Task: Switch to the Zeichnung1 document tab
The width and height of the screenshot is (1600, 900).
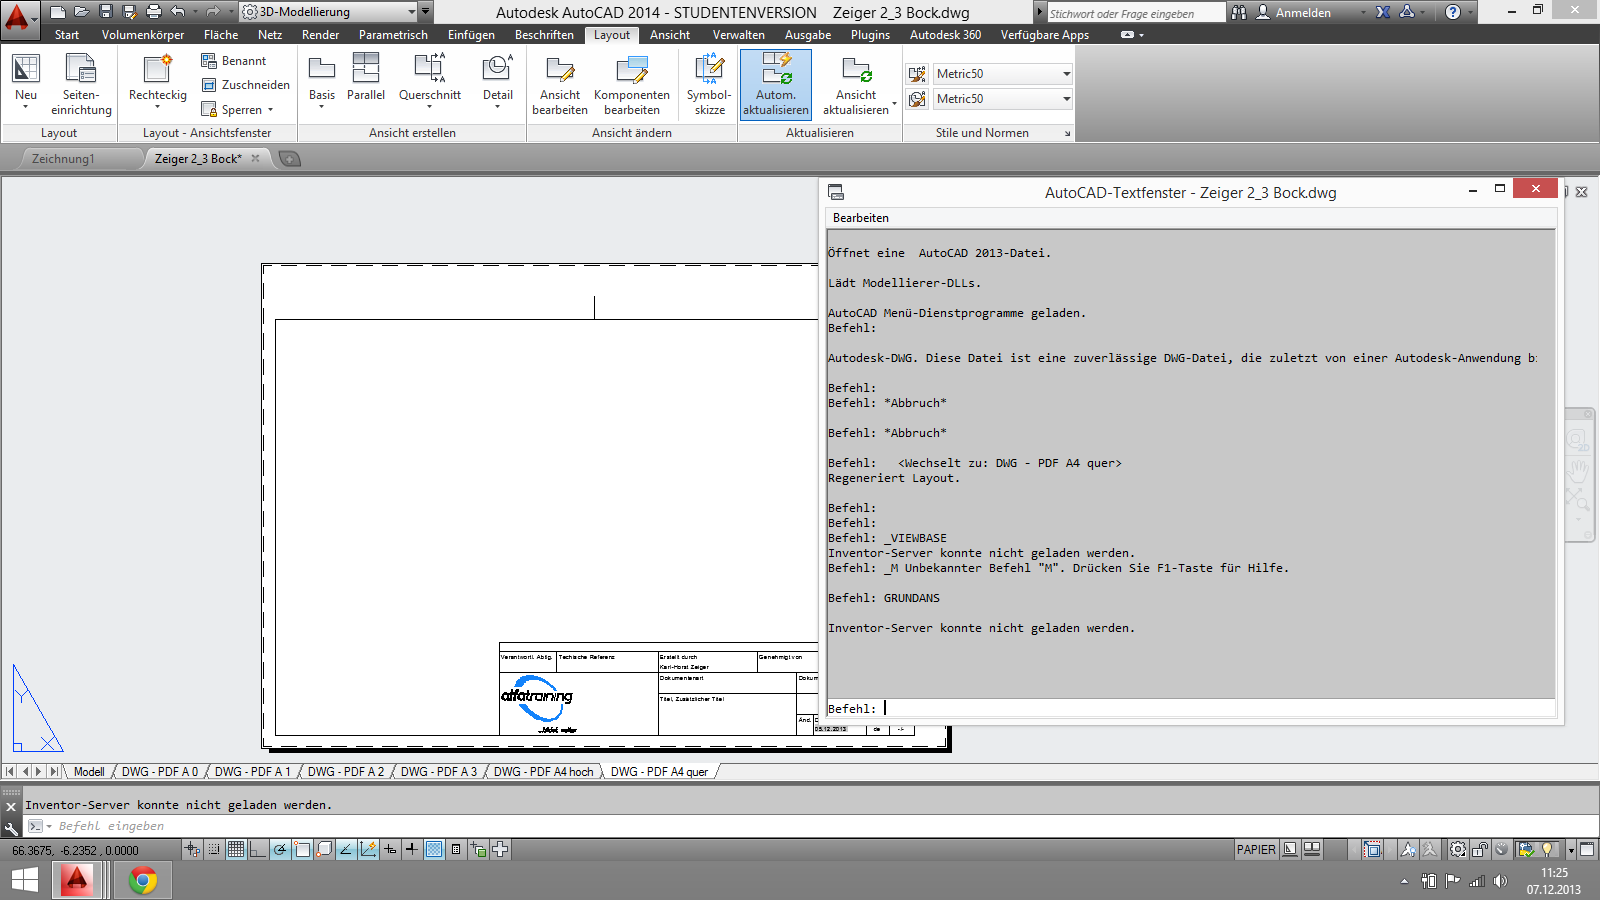Action: click(63, 159)
